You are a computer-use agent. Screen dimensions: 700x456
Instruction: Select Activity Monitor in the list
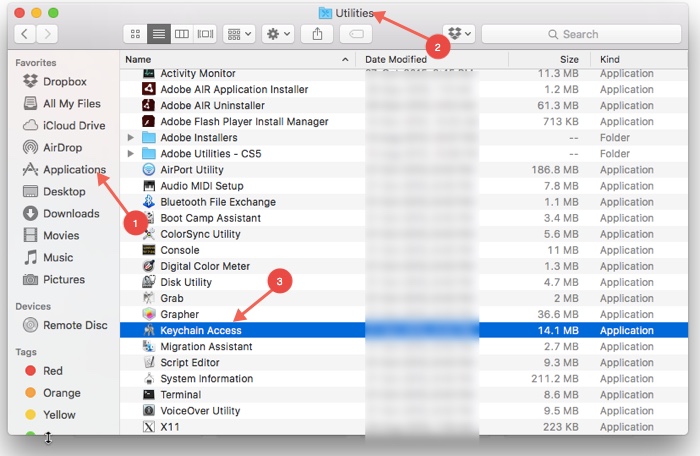pos(404,73)
